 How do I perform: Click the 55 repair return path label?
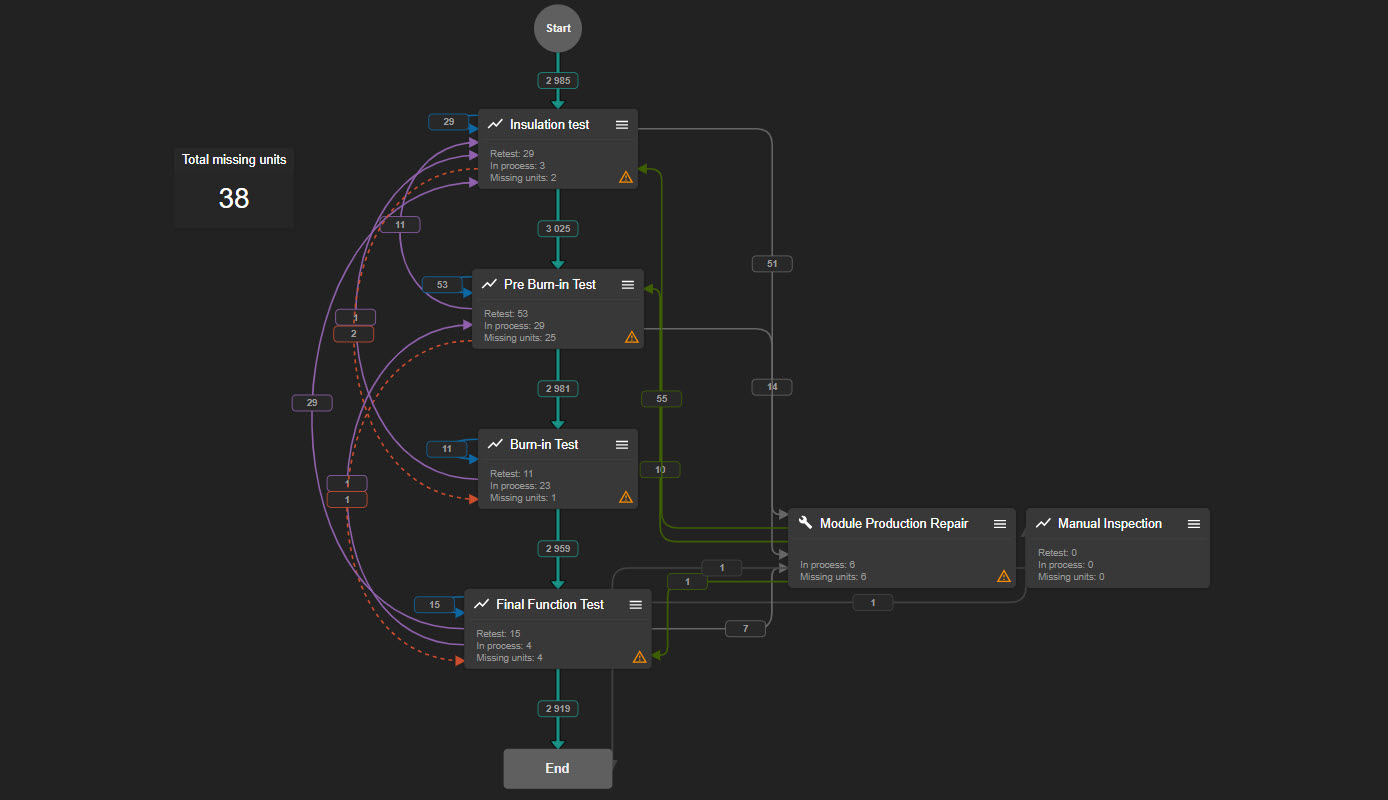pos(661,399)
